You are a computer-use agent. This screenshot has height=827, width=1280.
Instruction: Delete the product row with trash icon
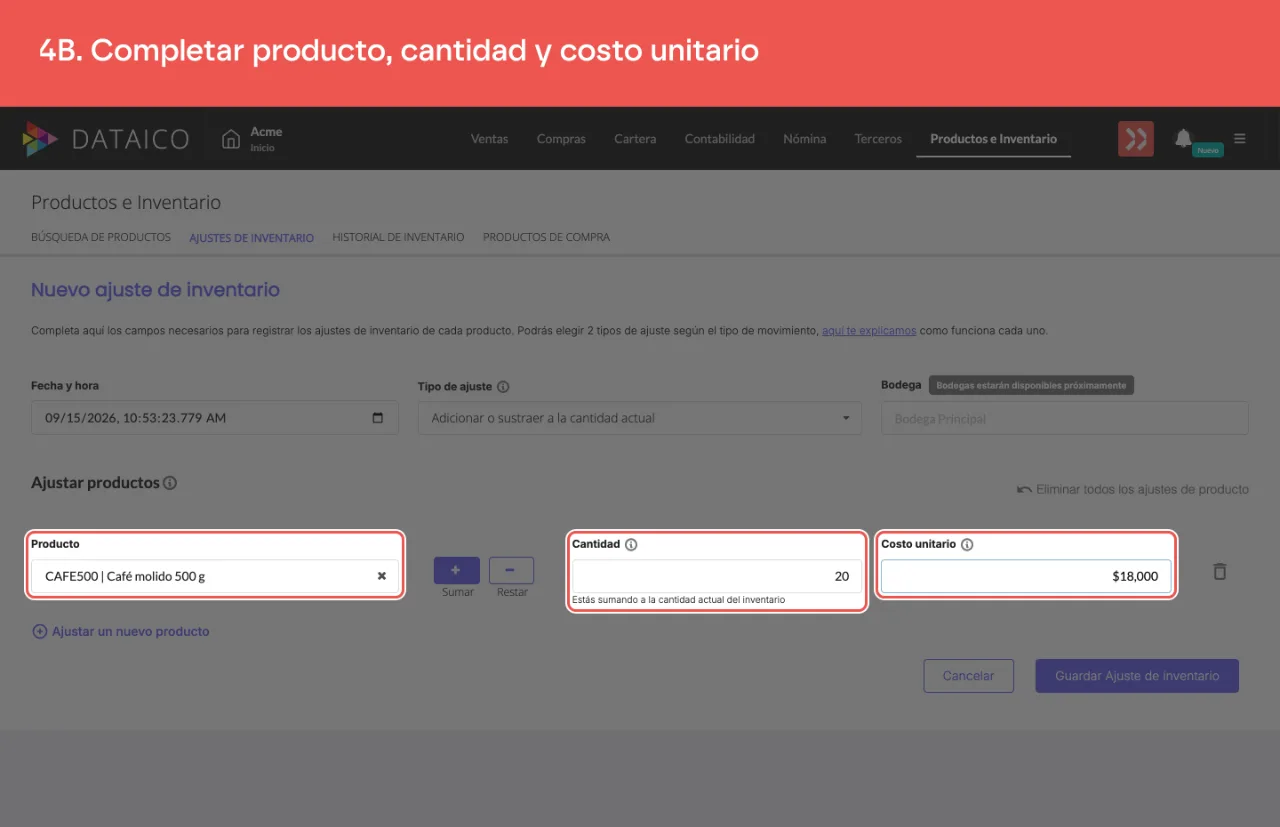tap(1220, 572)
